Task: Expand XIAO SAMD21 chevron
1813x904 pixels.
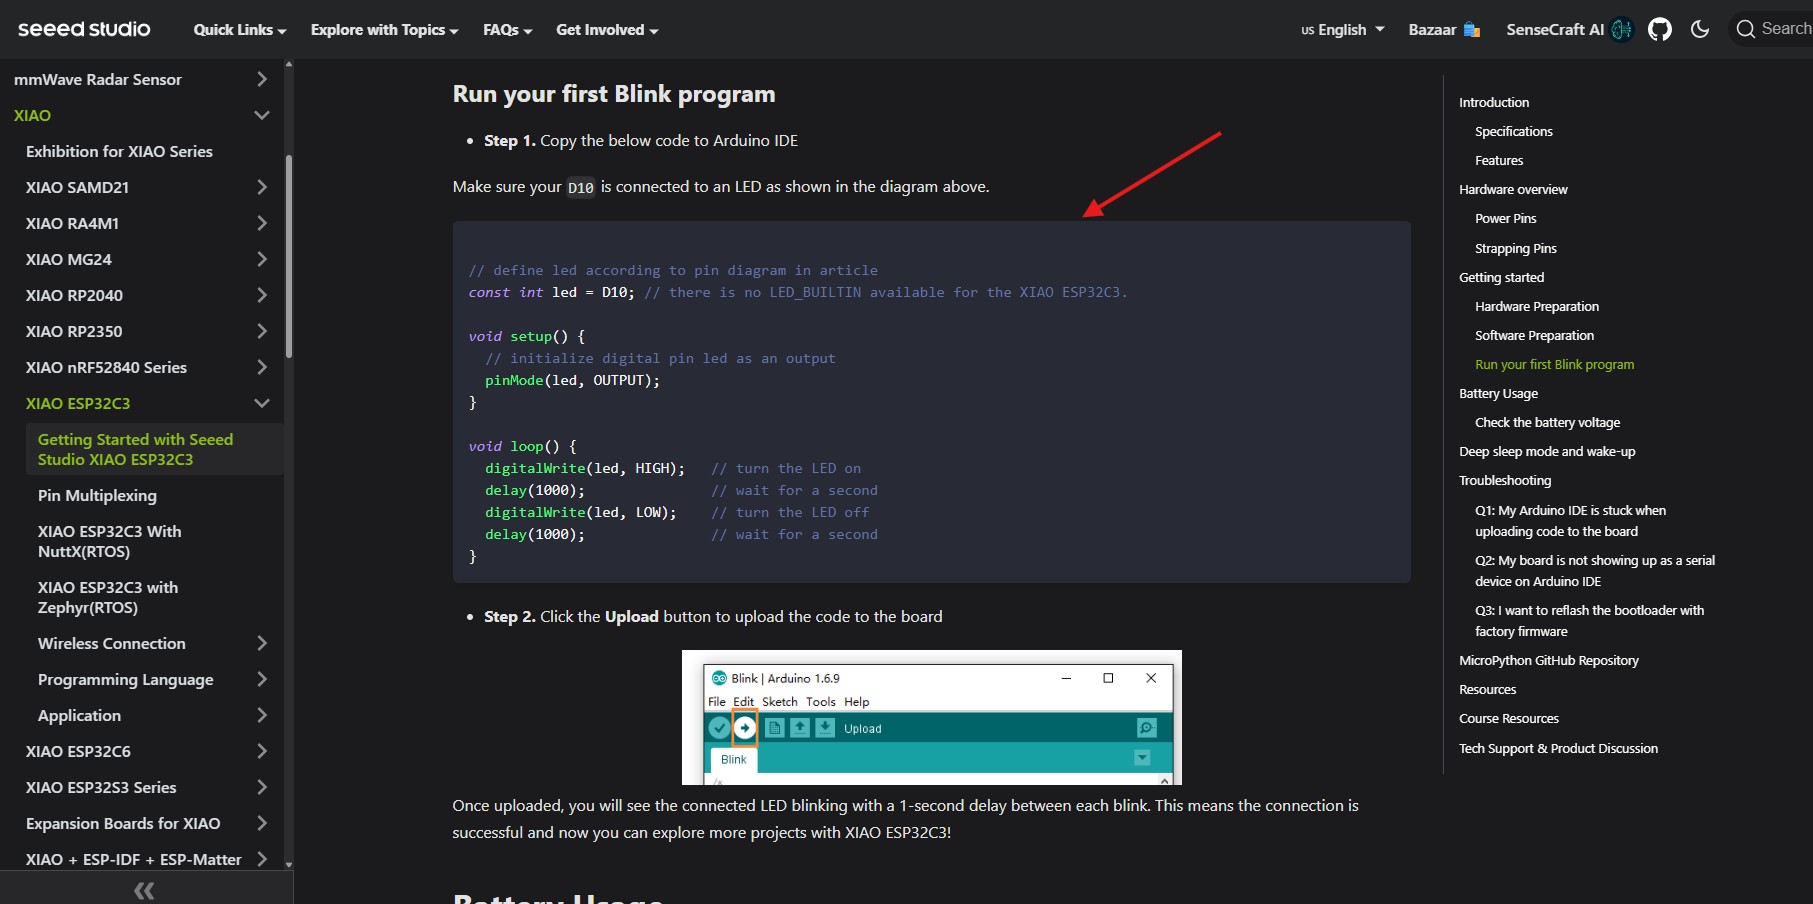Action: [262, 187]
